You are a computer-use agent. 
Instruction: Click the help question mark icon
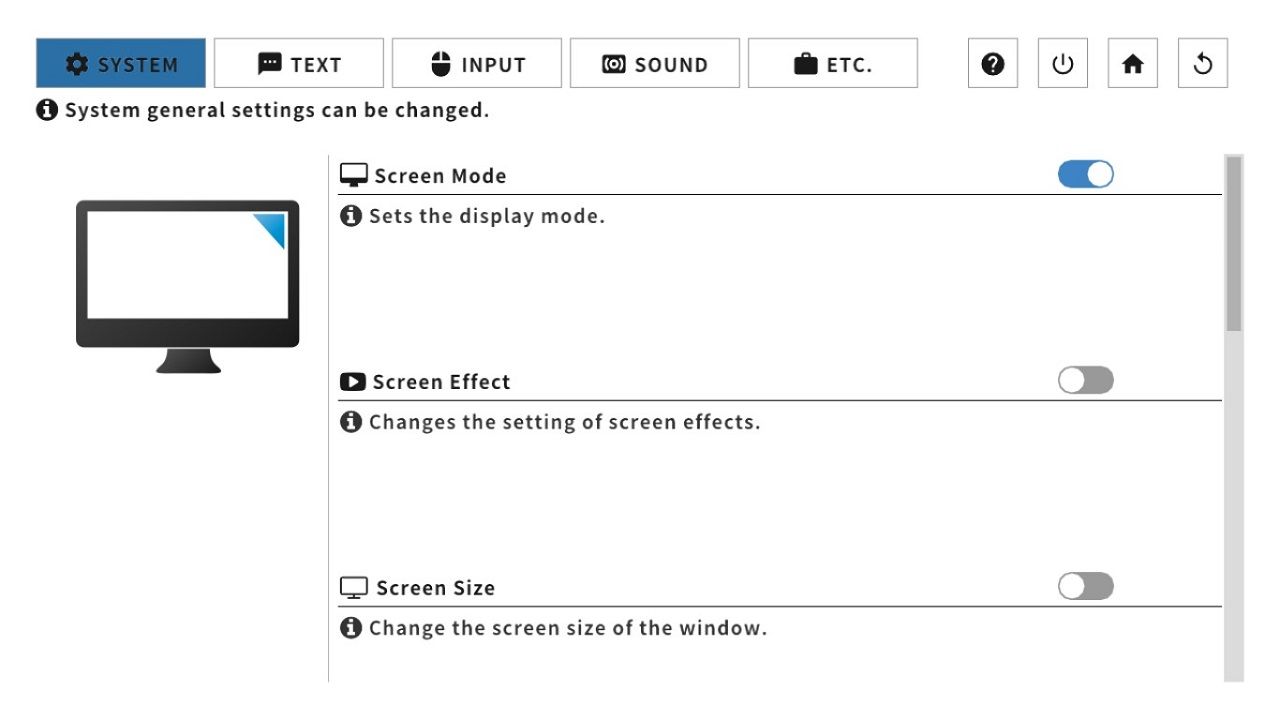point(993,64)
